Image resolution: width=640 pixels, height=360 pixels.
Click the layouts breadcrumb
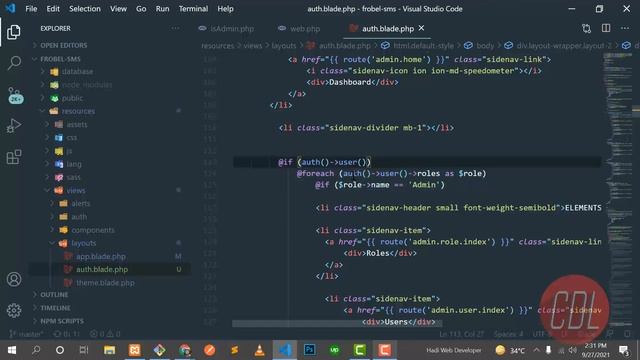[x=284, y=46]
